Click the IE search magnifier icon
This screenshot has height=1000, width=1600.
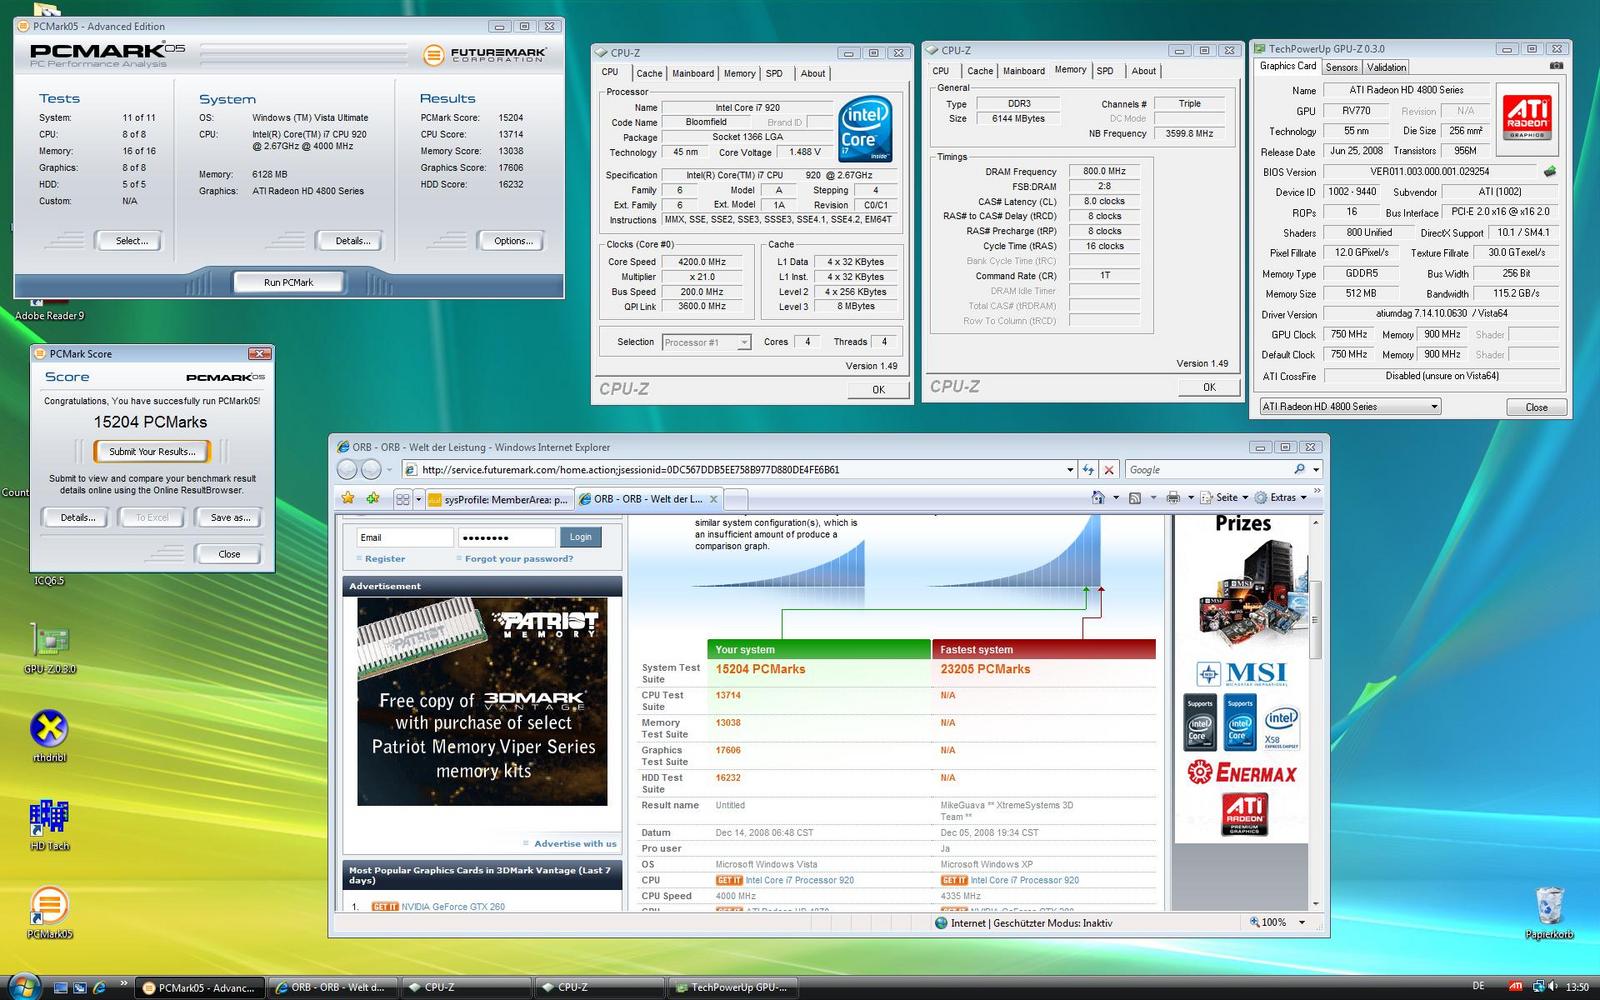point(1299,469)
